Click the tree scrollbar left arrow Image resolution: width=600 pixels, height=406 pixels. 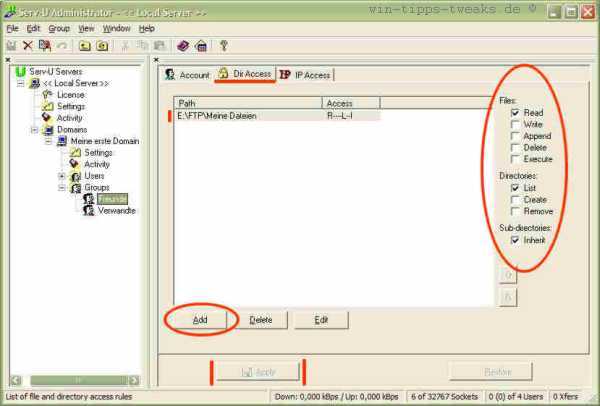pos(15,380)
